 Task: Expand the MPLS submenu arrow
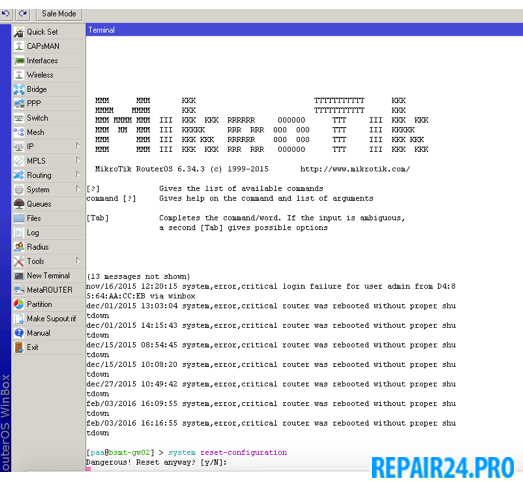(78, 160)
